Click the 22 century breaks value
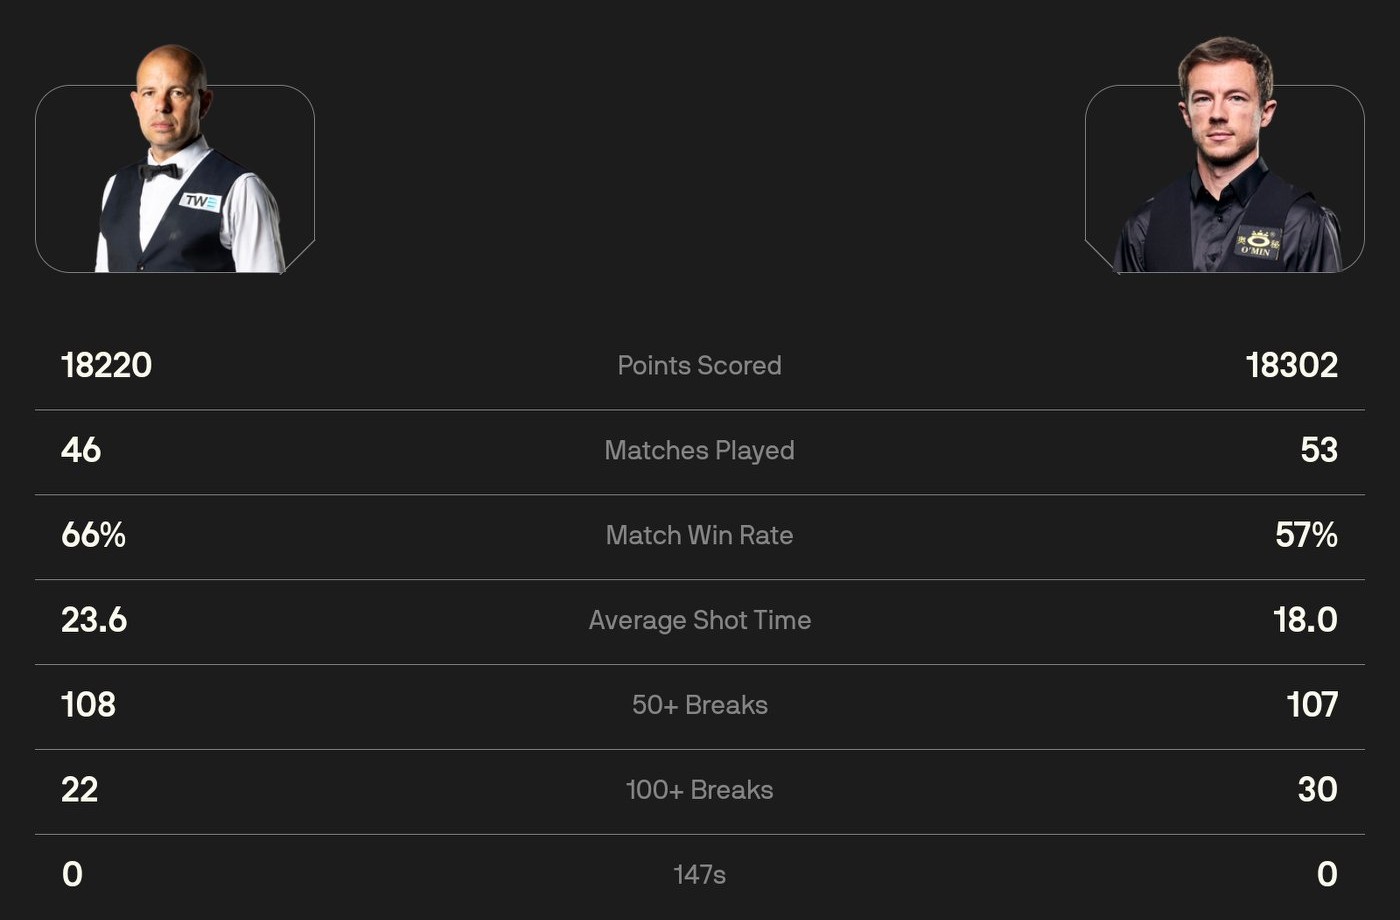Screen dimensions: 1400x920 79,791
